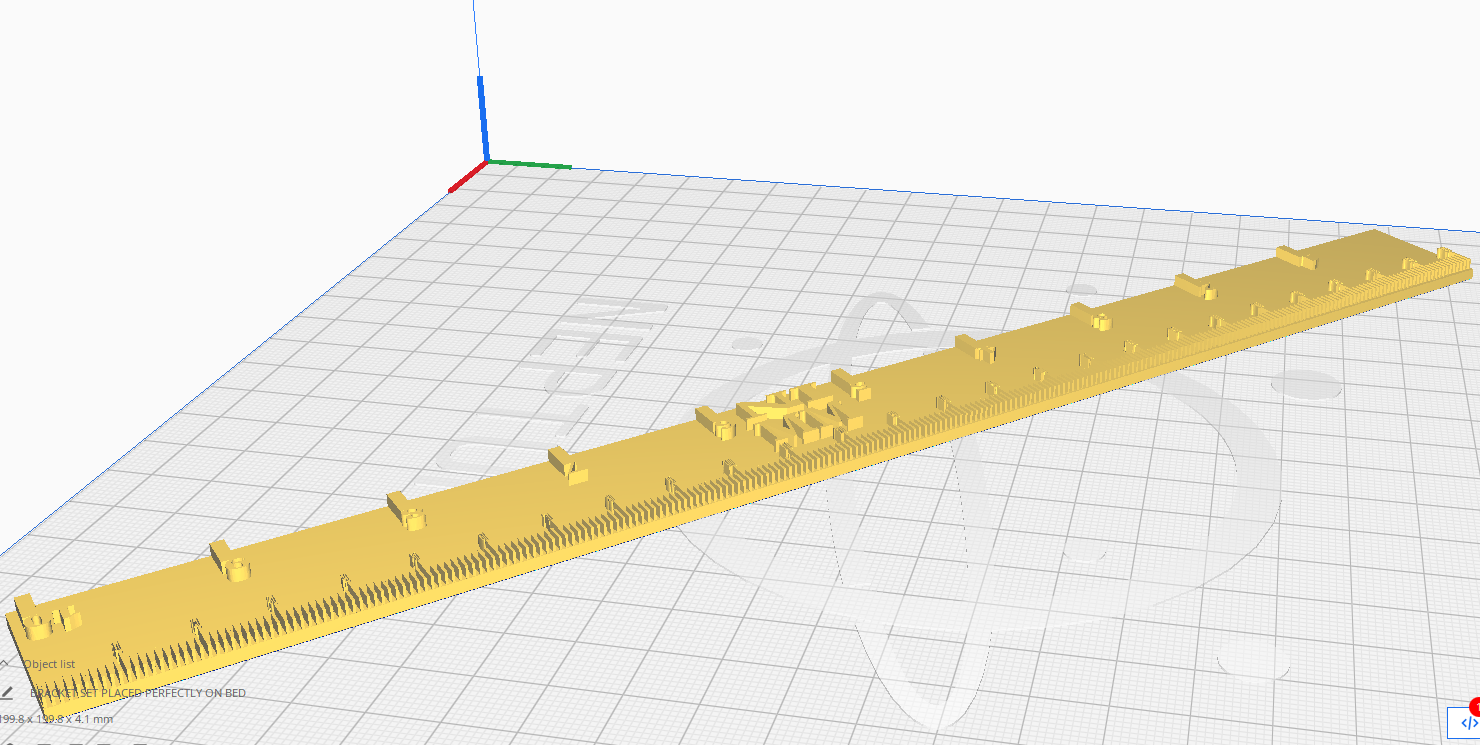
Task: Click the pencil icon to rename the model
Action: coord(6,692)
